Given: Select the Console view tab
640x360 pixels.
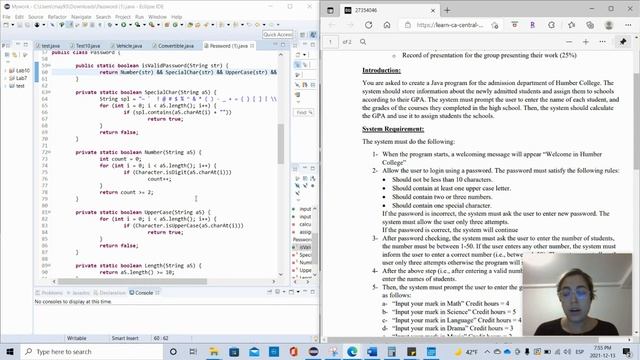Looking at the screenshot, I should (x=141, y=293).
